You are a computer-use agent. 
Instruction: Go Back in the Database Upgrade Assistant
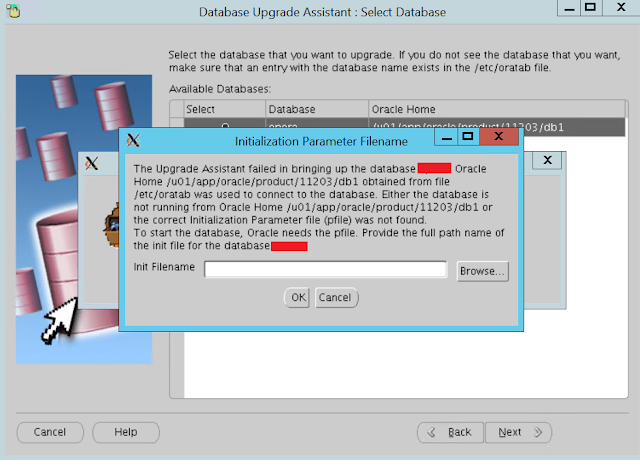451,432
